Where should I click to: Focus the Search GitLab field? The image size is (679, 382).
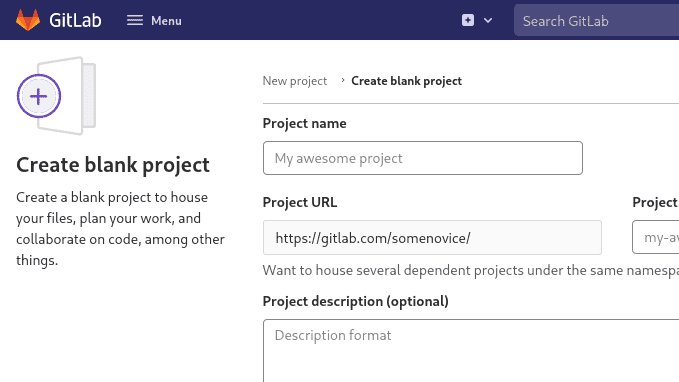(x=596, y=20)
